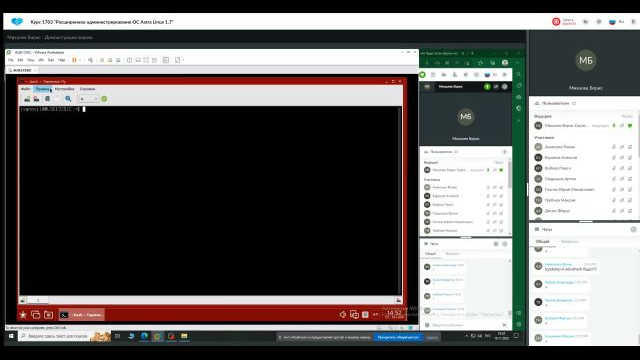The image size is (640, 360).
Task: Toggle green screen-share icon for presenter row
Action: point(630,126)
